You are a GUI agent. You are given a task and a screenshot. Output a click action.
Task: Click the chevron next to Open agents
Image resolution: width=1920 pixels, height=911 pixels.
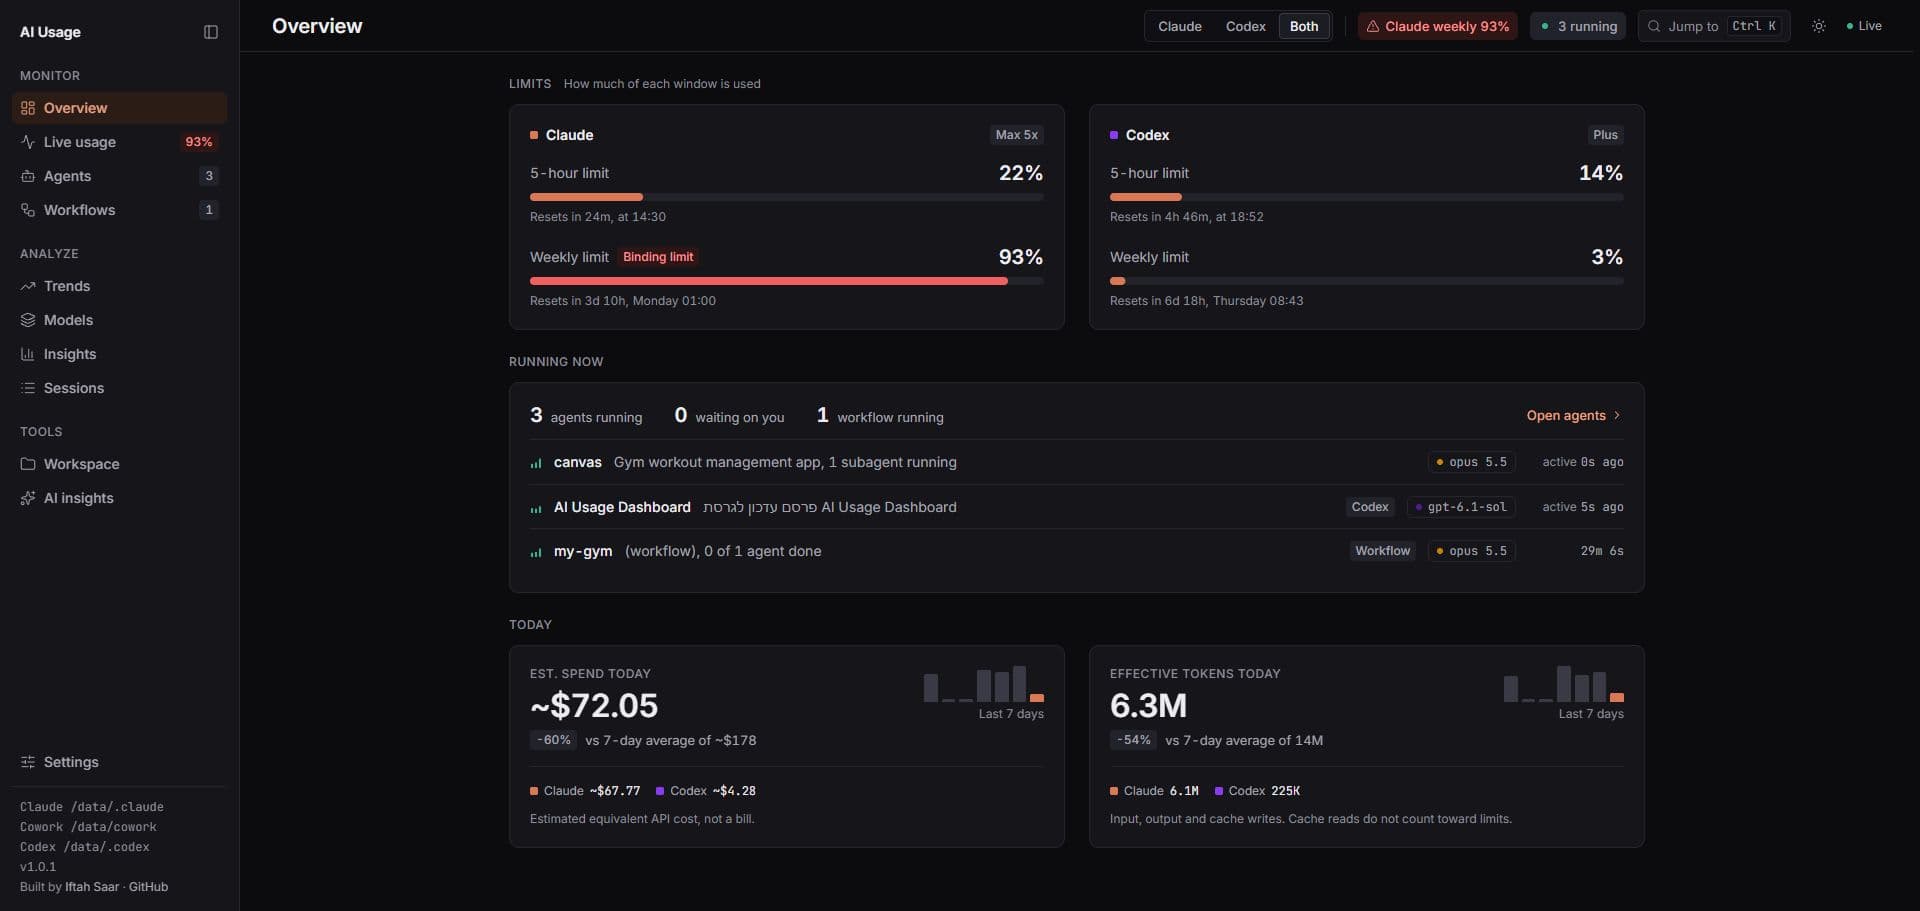coord(1617,415)
